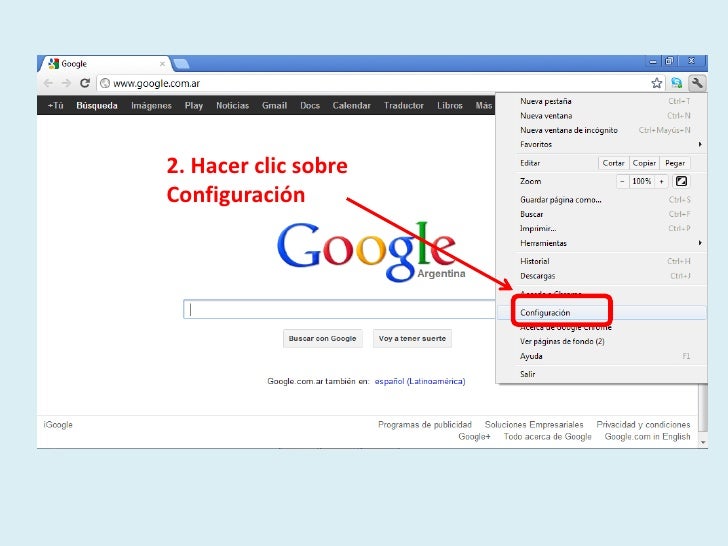
Task: Select Imprimir... in the menu
Action: click(602, 228)
